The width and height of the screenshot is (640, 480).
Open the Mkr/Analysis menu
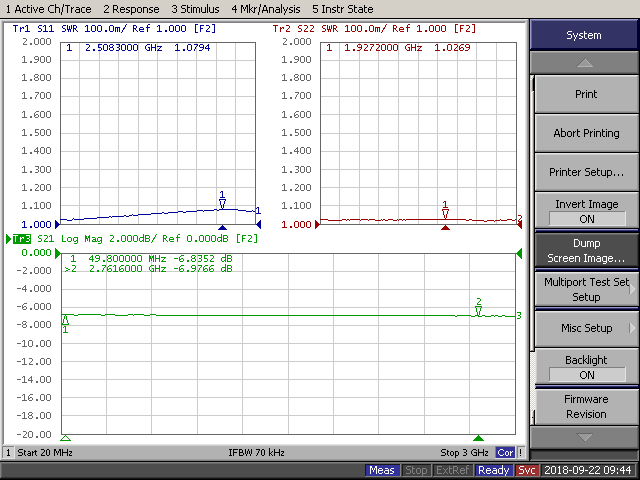266,9
